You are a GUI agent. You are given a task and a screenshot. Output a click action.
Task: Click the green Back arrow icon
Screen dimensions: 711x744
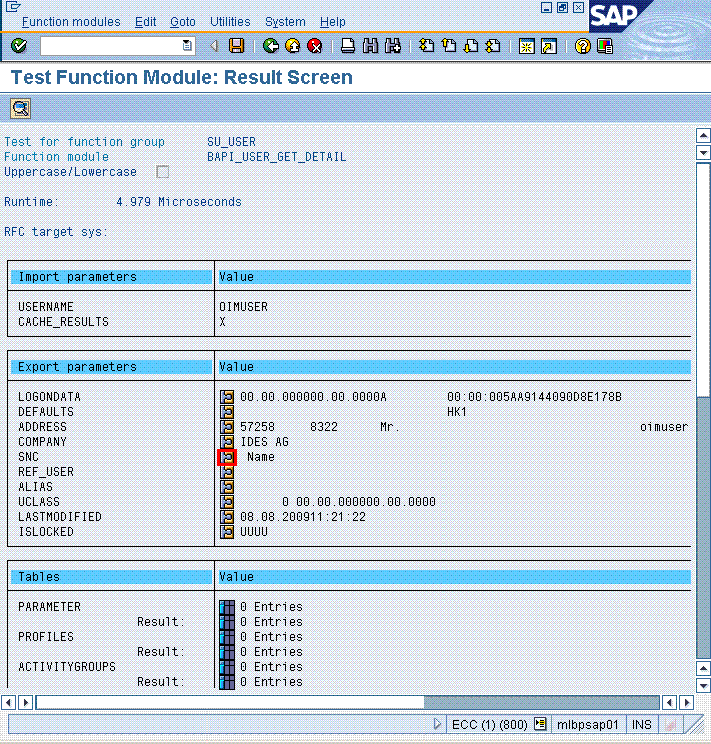271,46
